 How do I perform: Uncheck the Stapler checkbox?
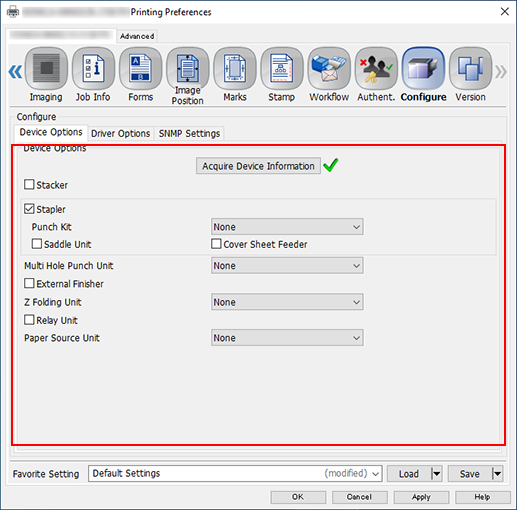29,209
